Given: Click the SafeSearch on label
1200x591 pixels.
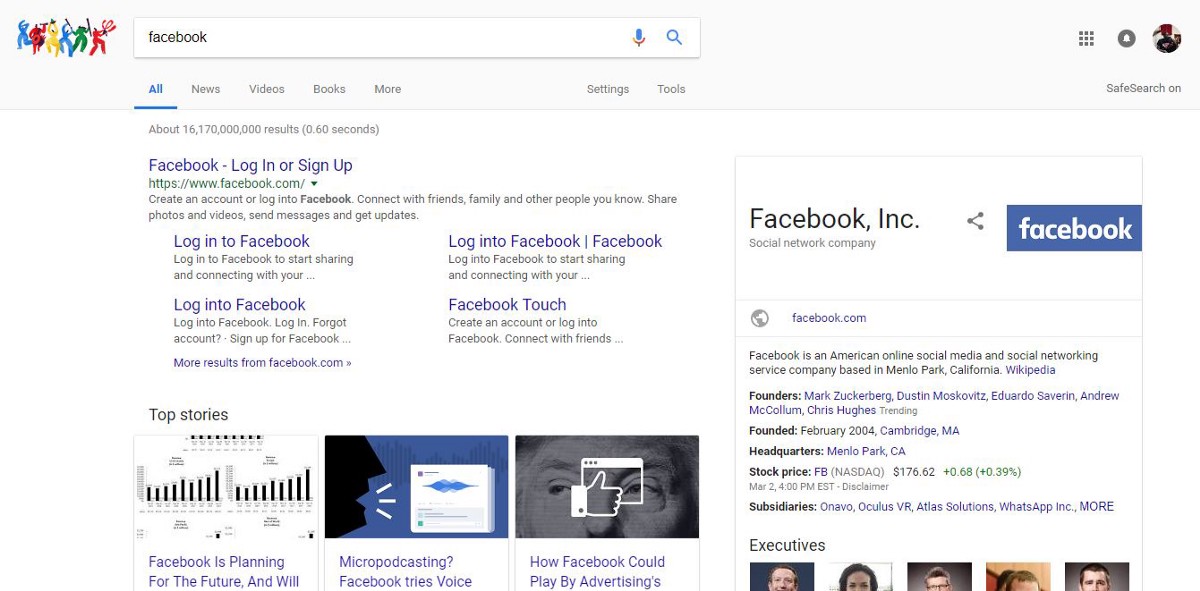Looking at the screenshot, I should (x=1143, y=88).
